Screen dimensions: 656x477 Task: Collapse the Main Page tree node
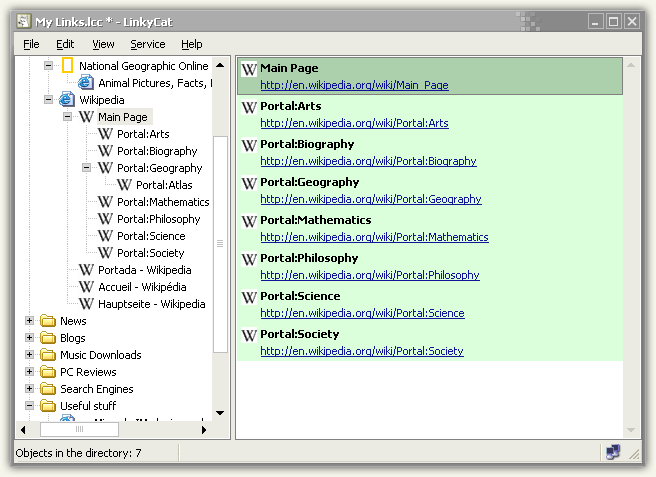point(67,116)
